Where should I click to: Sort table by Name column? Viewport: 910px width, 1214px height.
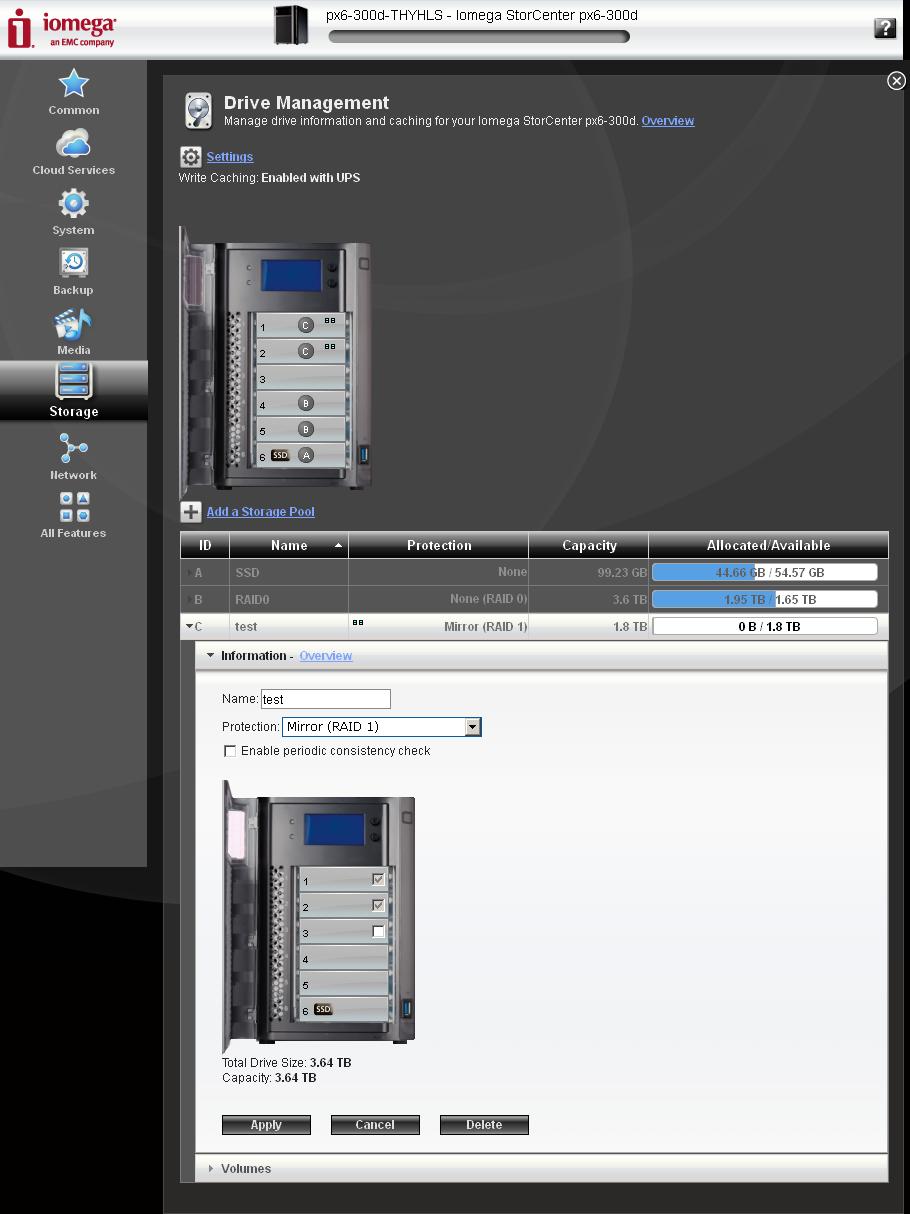[x=289, y=545]
